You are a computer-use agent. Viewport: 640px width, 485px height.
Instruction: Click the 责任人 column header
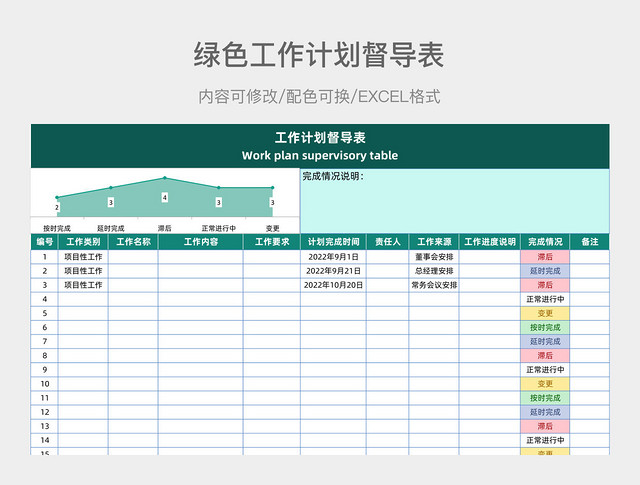click(x=388, y=242)
